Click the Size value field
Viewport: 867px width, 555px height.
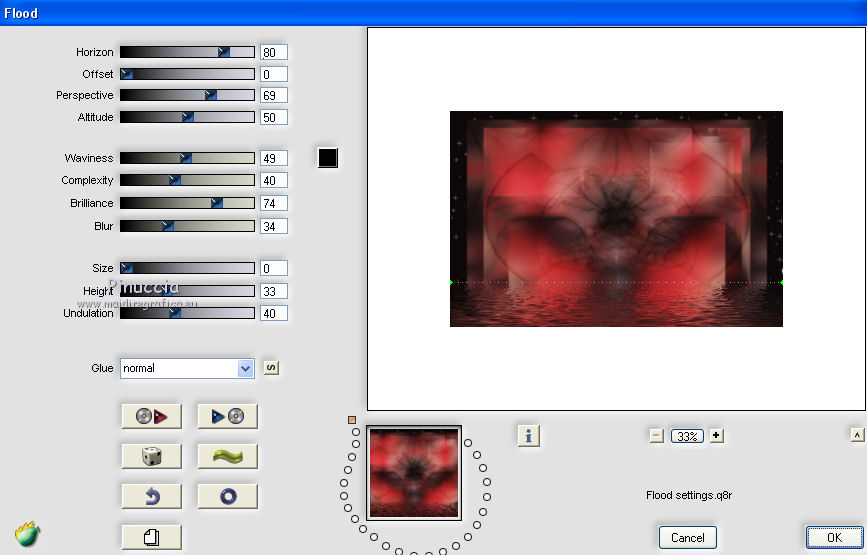point(274,268)
